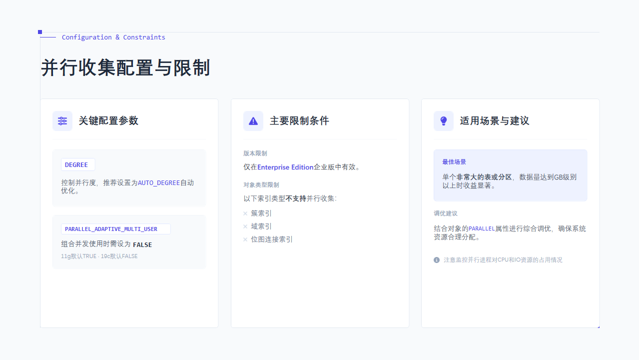
Task: Click the AUTO_DEGREE highlighted text
Action: 159,183
